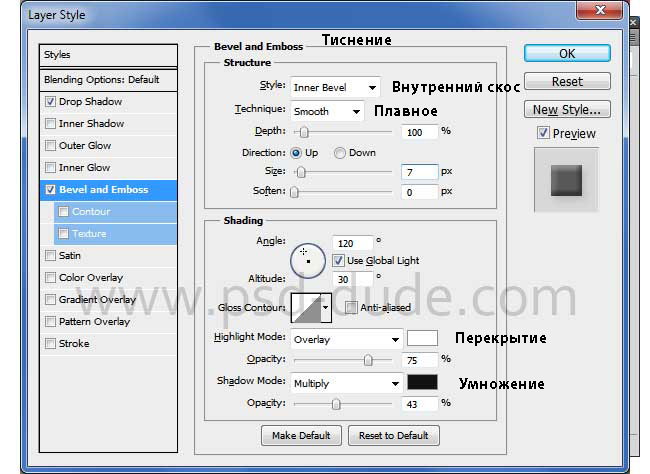
Task: Click the Highlight Opacity field showing 75
Action: 420,360
